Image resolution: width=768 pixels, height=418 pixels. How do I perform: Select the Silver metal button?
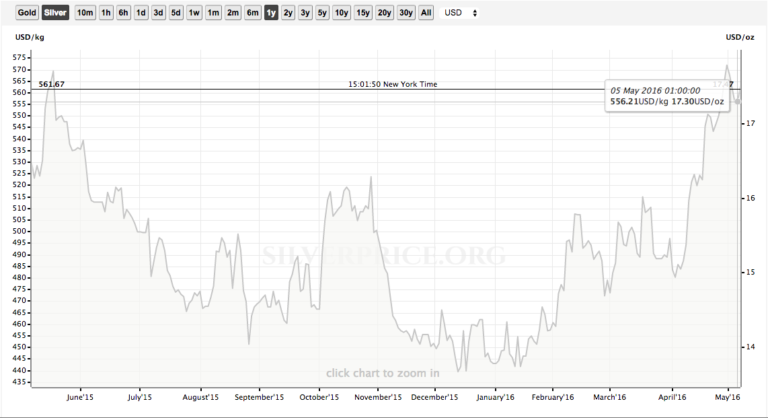point(55,13)
